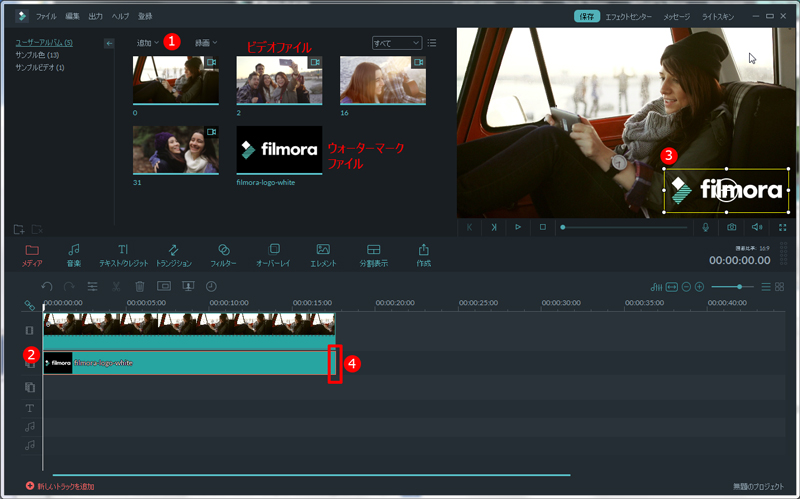Open エフェクトセンター
The height and width of the screenshot is (499, 800).
click(x=628, y=17)
